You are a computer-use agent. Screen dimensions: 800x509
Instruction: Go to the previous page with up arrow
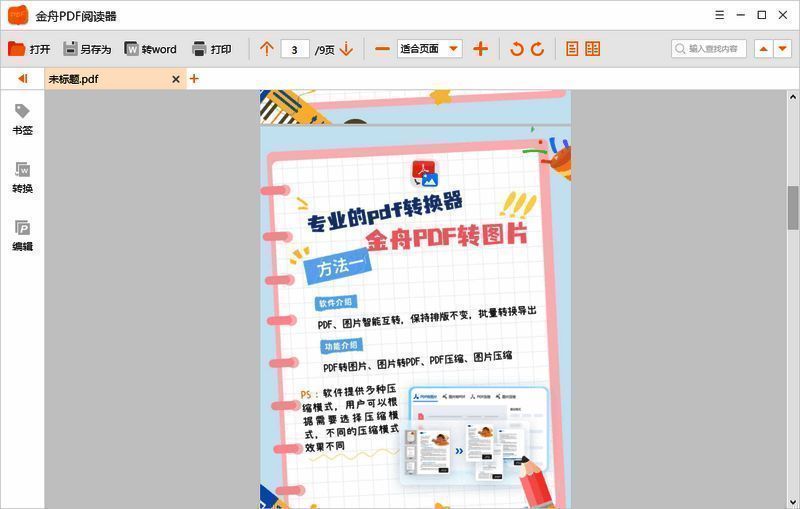[266, 49]
